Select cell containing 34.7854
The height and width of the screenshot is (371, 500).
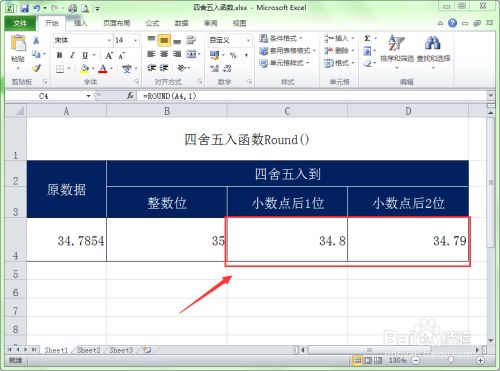coord(67,240)
